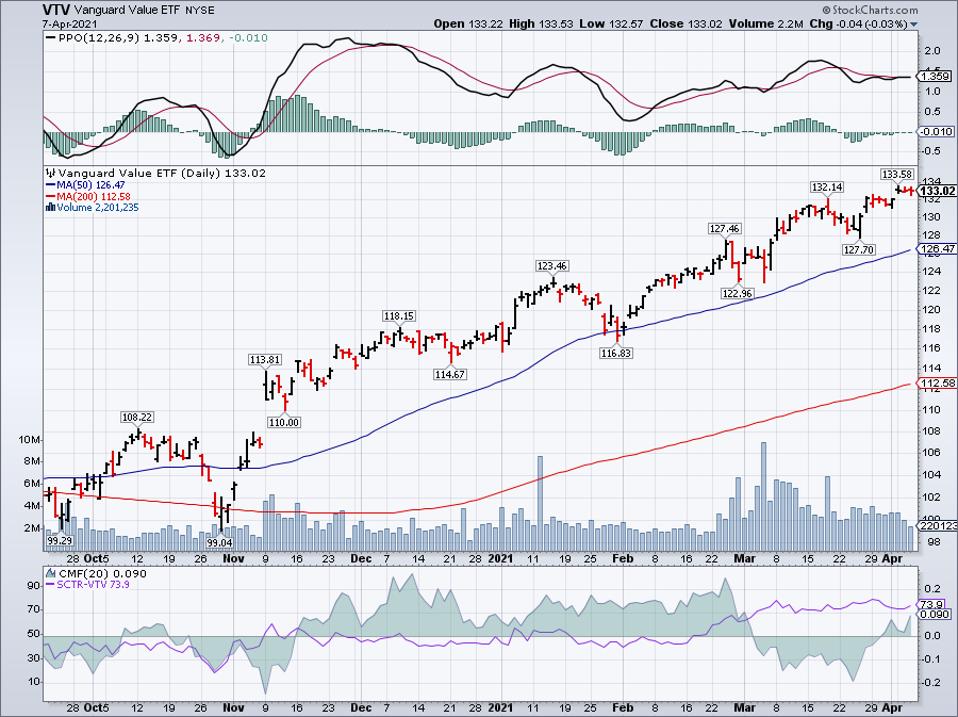Click the 127.70 price annotation
Image resolution: width=958 pixels, height=717 pixels.
pos(859,250)
